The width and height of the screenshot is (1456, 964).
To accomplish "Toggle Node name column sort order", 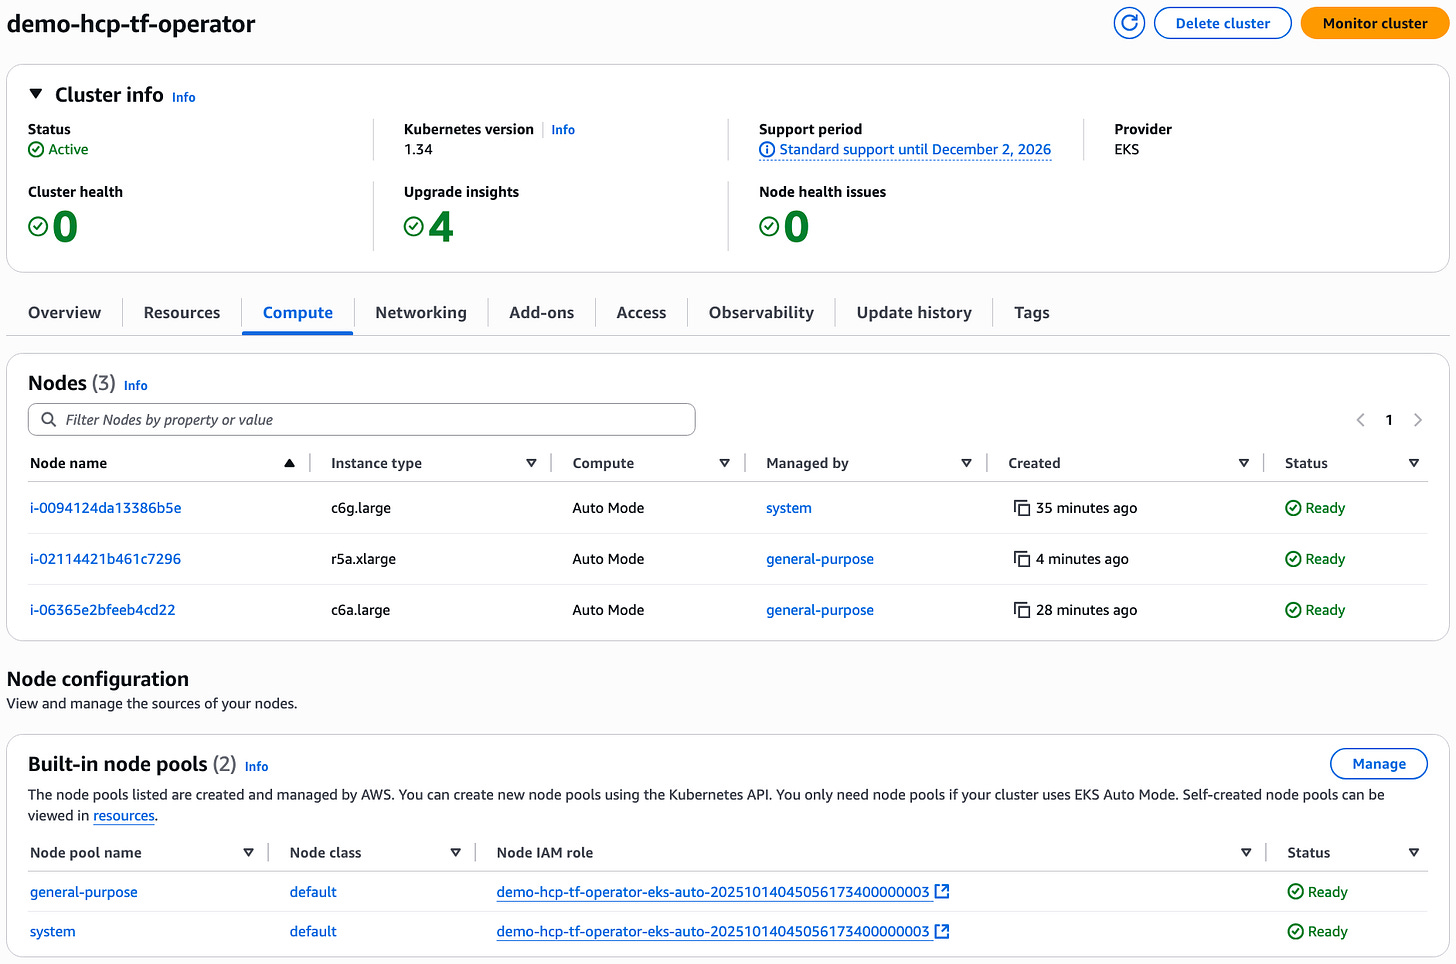I will (x=289, y=462).
